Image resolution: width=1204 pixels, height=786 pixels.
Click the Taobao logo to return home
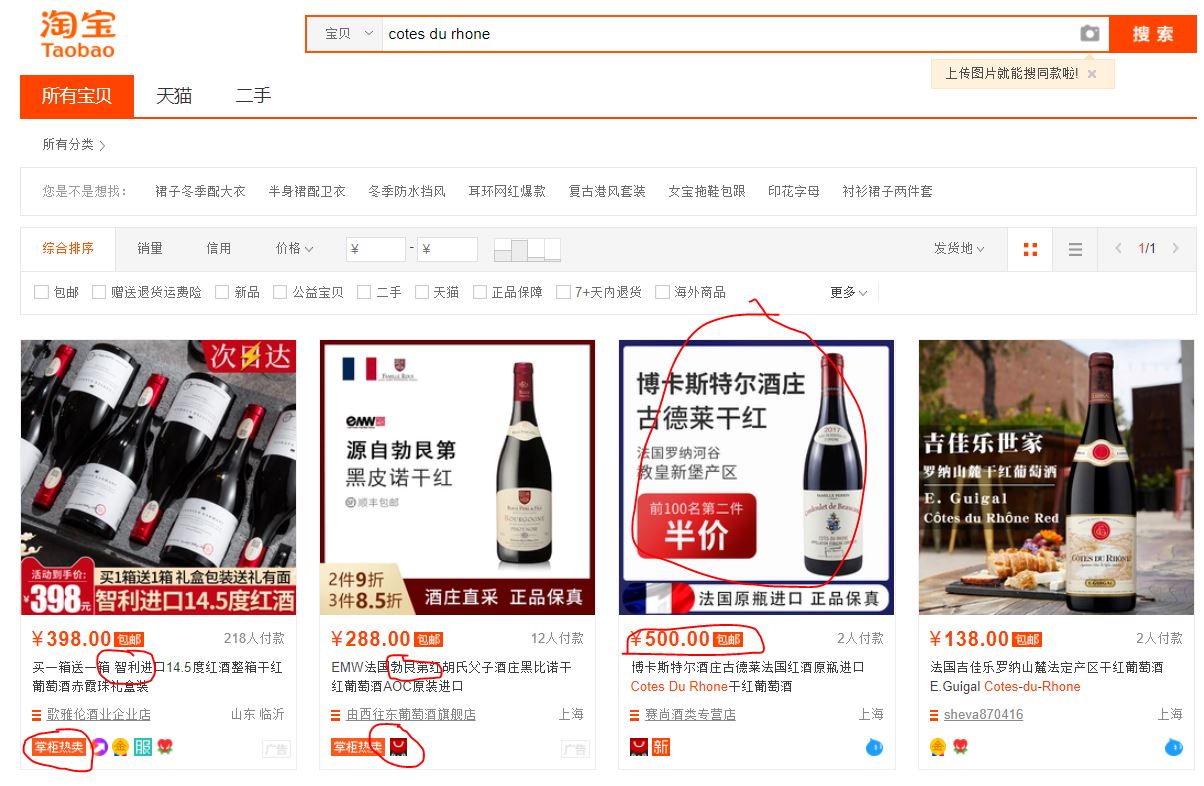[x=75, y=33]
